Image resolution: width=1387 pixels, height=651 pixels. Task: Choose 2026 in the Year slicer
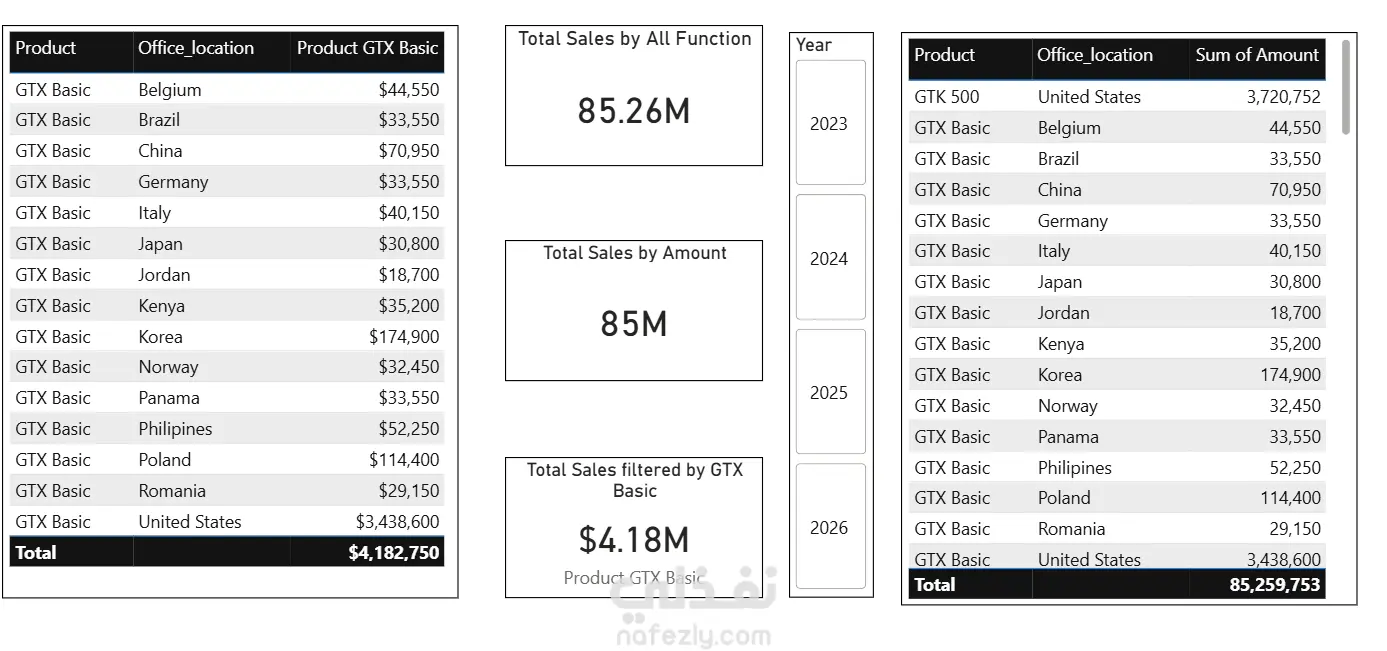pos(830,527)
